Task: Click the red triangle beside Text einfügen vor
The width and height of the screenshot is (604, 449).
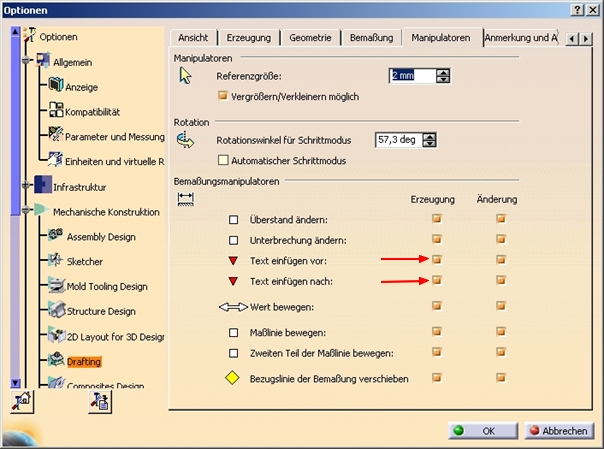Action: tap(233, 261)
